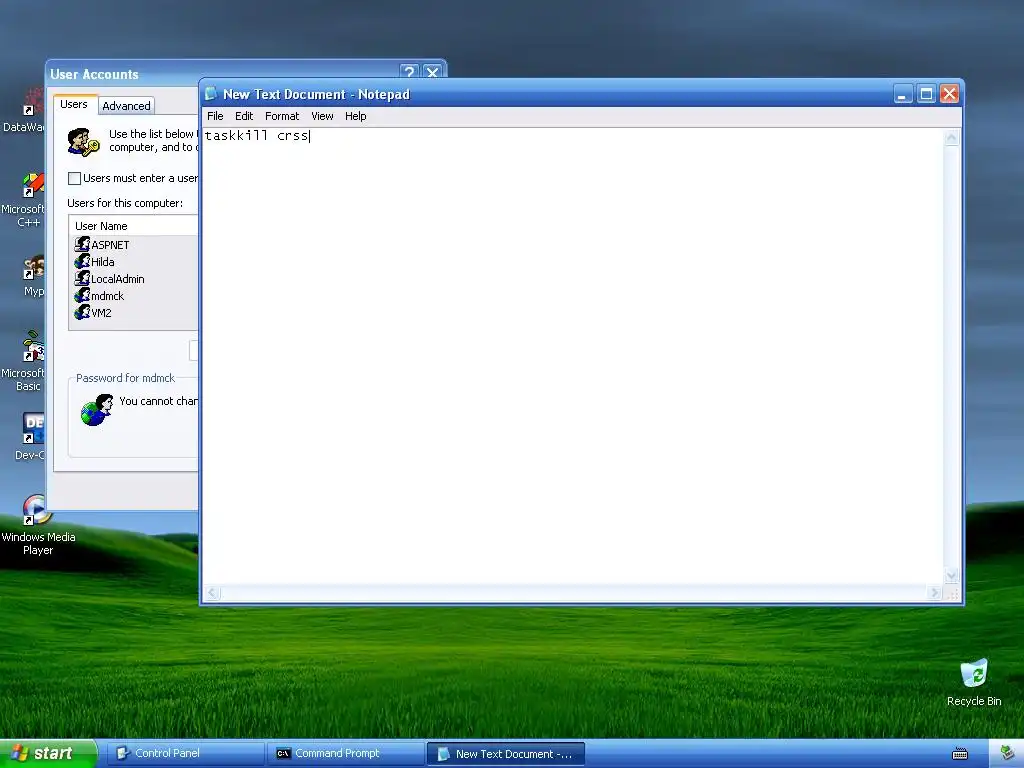Maximize the Notepad window
The width and height of the screenshot is (1024, 768).
tap(926, 94)
